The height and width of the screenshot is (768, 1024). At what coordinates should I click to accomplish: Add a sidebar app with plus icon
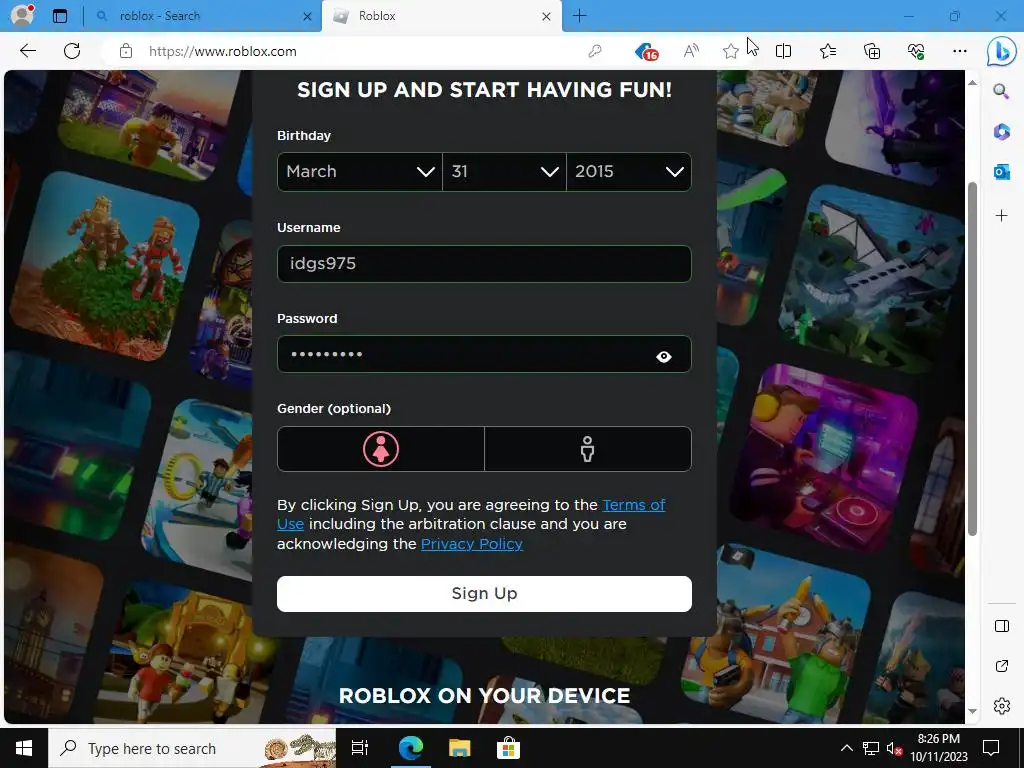point(1001,216)
